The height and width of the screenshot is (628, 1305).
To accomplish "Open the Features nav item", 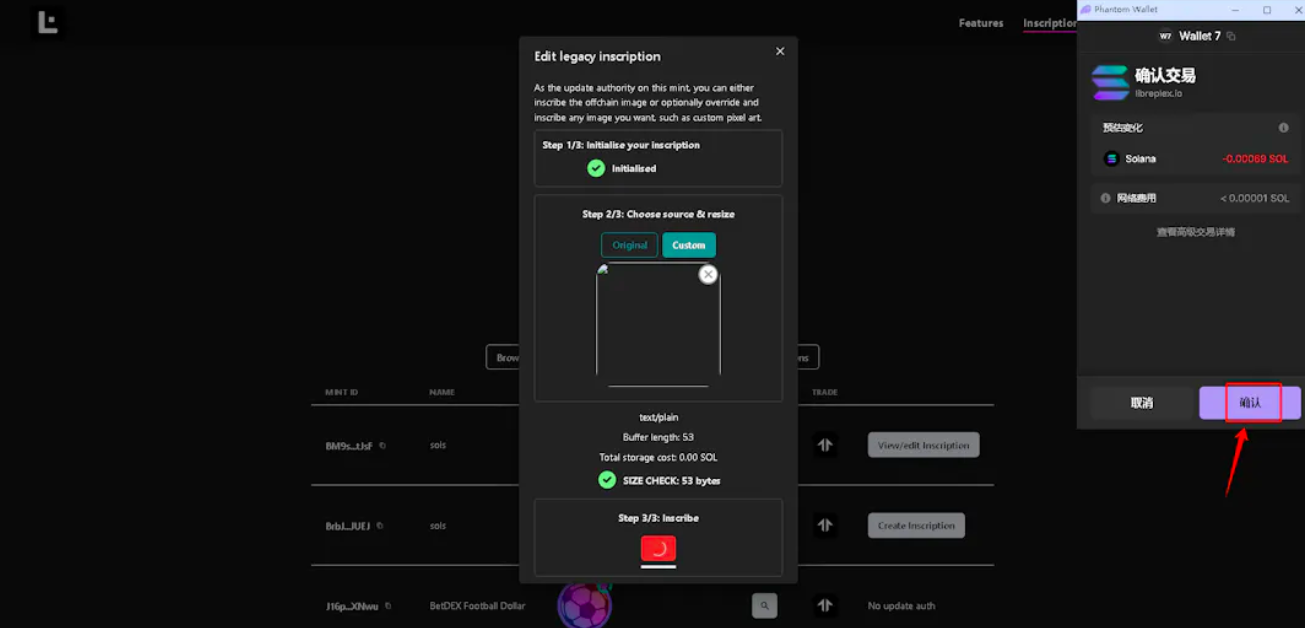I will (x=981, y=23).
